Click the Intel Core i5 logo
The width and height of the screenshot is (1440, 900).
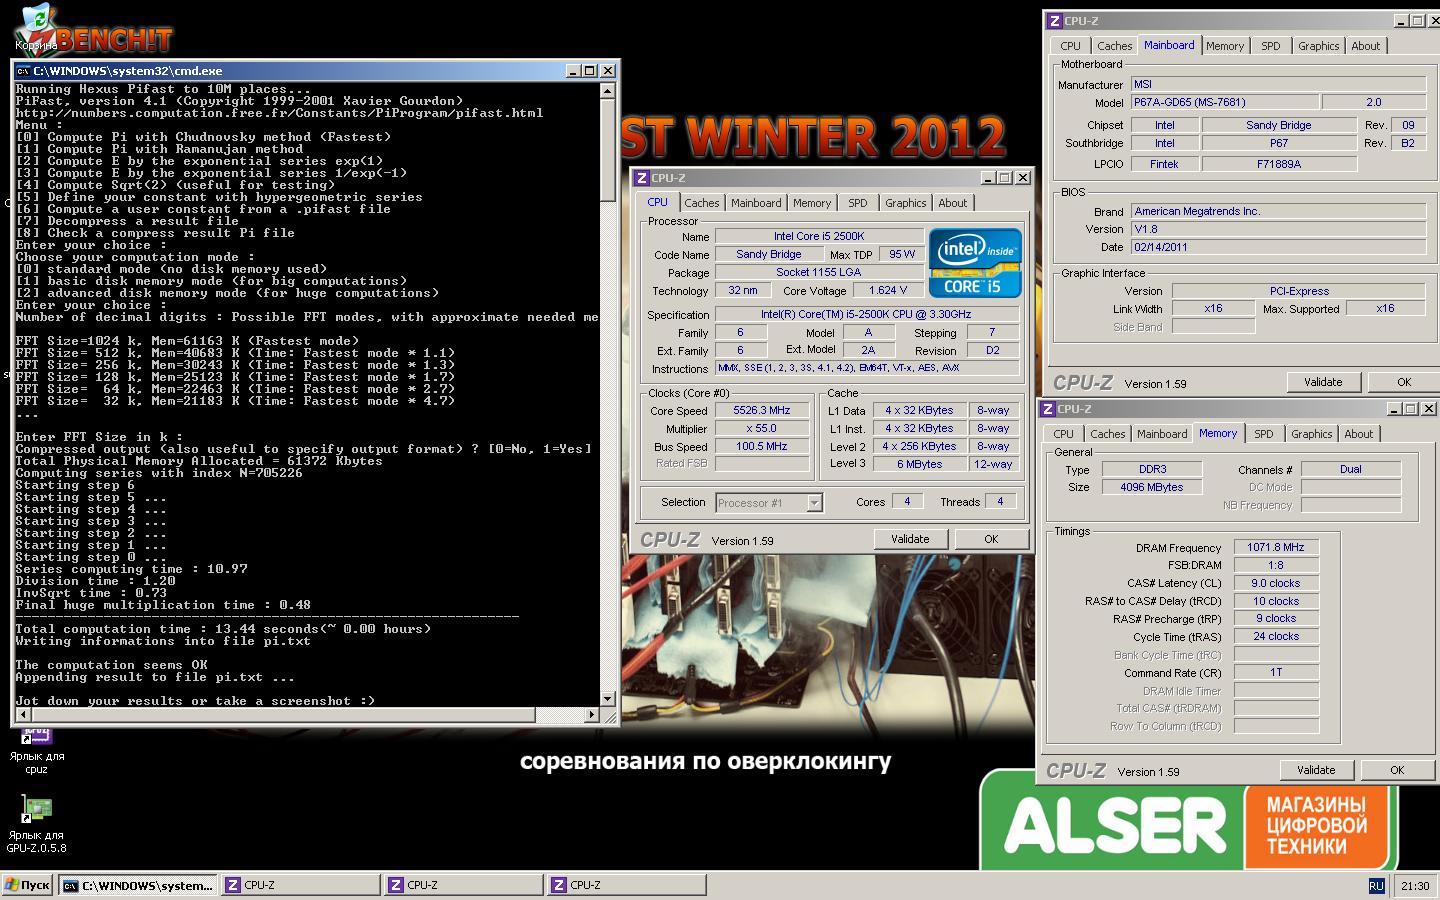pyautogui.click(x=975, y=263)
